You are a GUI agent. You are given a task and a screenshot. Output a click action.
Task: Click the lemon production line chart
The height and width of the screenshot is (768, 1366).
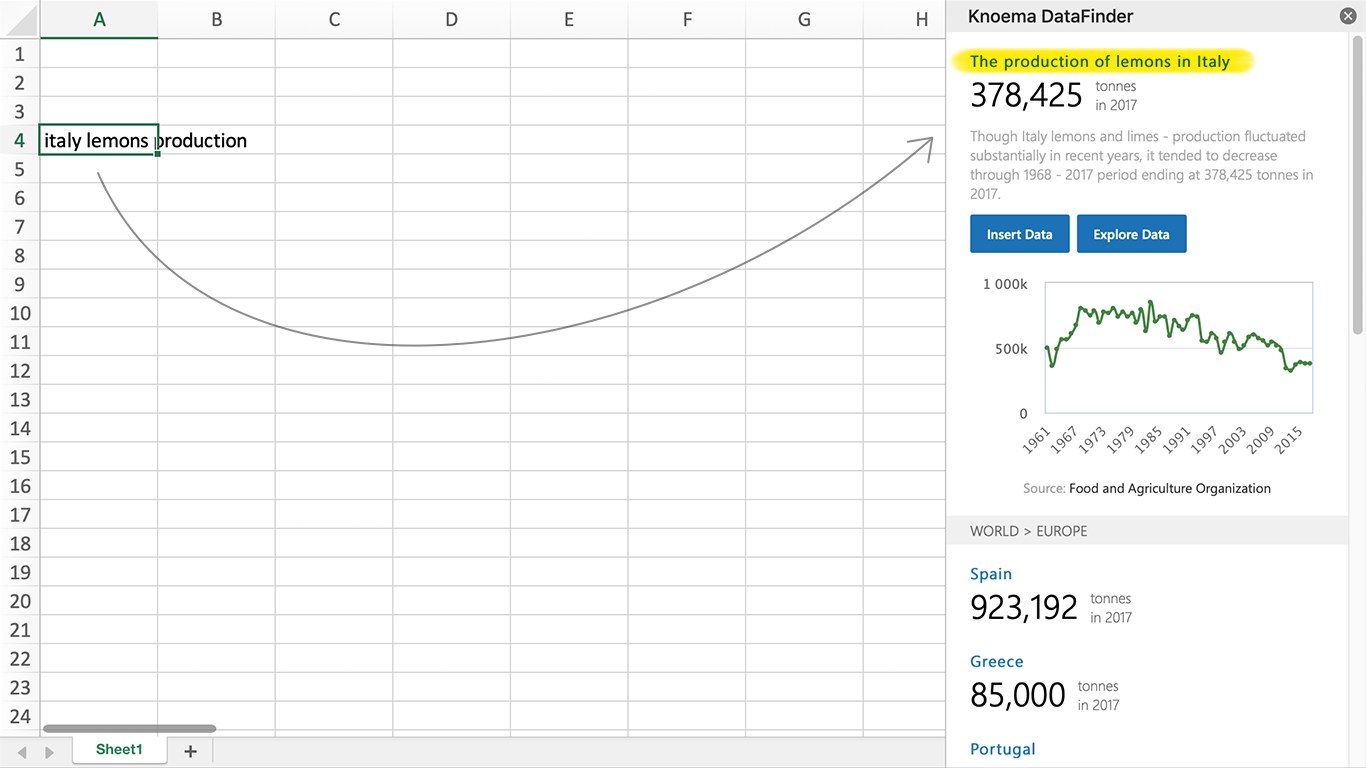coord(1179,348)
